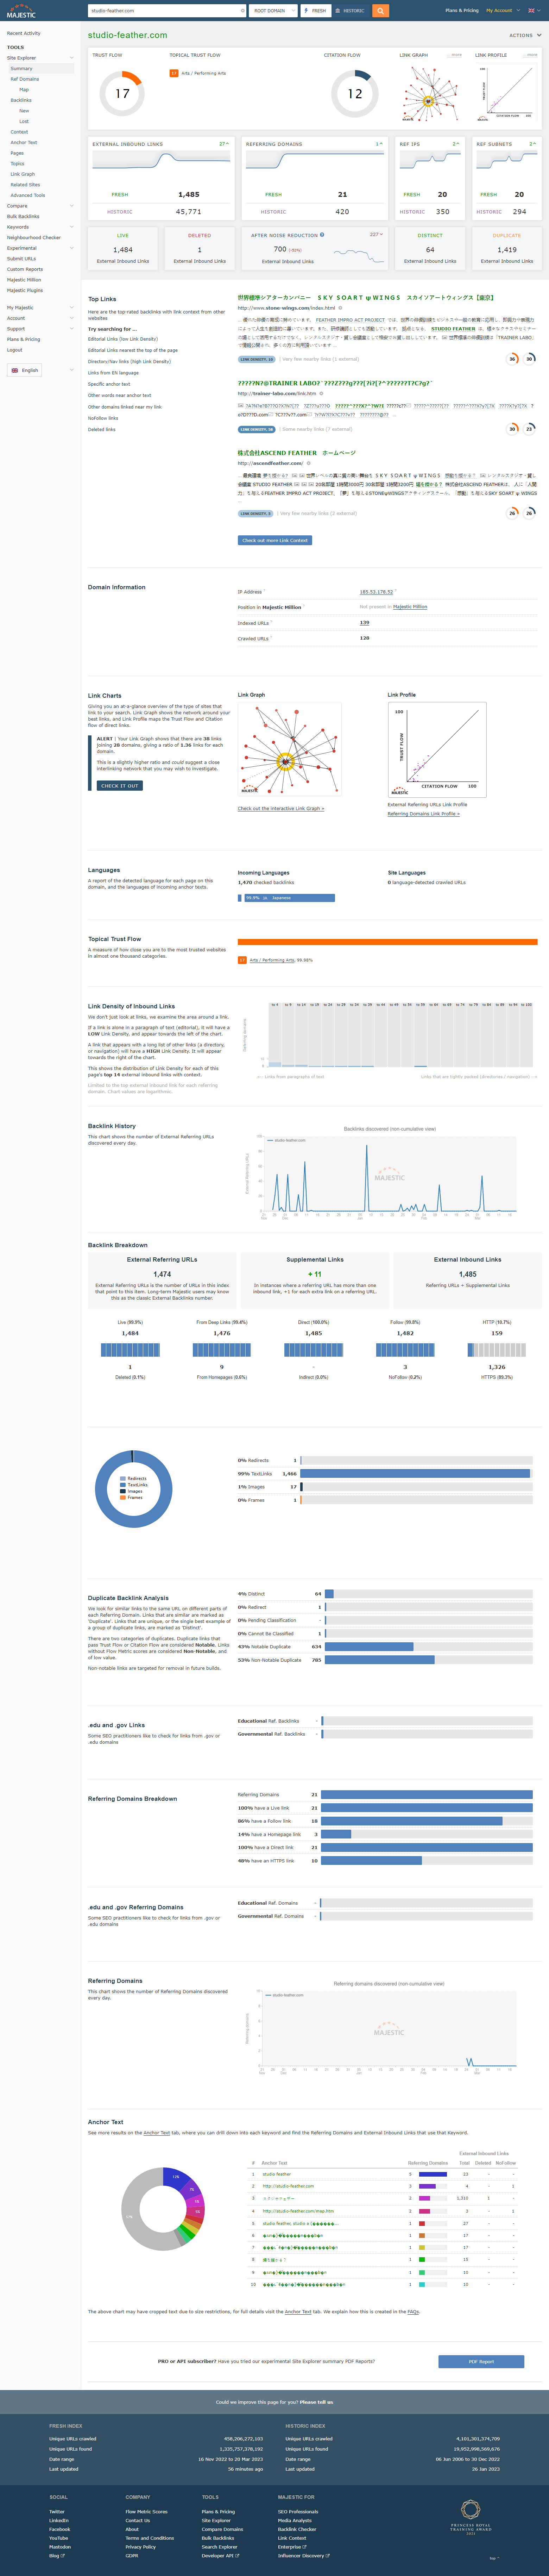Click the English flag language selector in sidebar
Viewport: 549px width, 2576px height.
[x=25, y=370]
